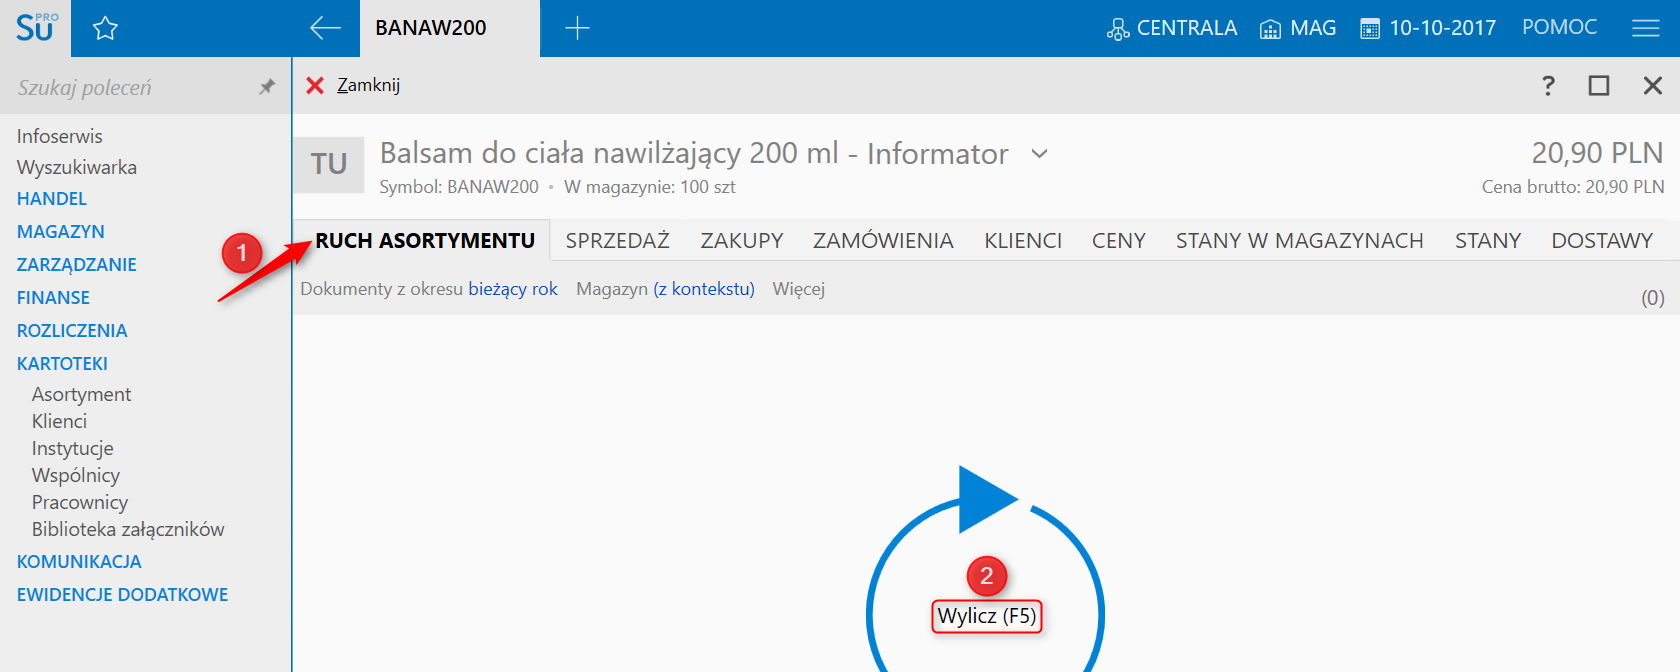The width and height of the screenshot is (1680, 672).
Task: Click Wylicz (F5) refresh button
Action: click(x=987, y=616)
